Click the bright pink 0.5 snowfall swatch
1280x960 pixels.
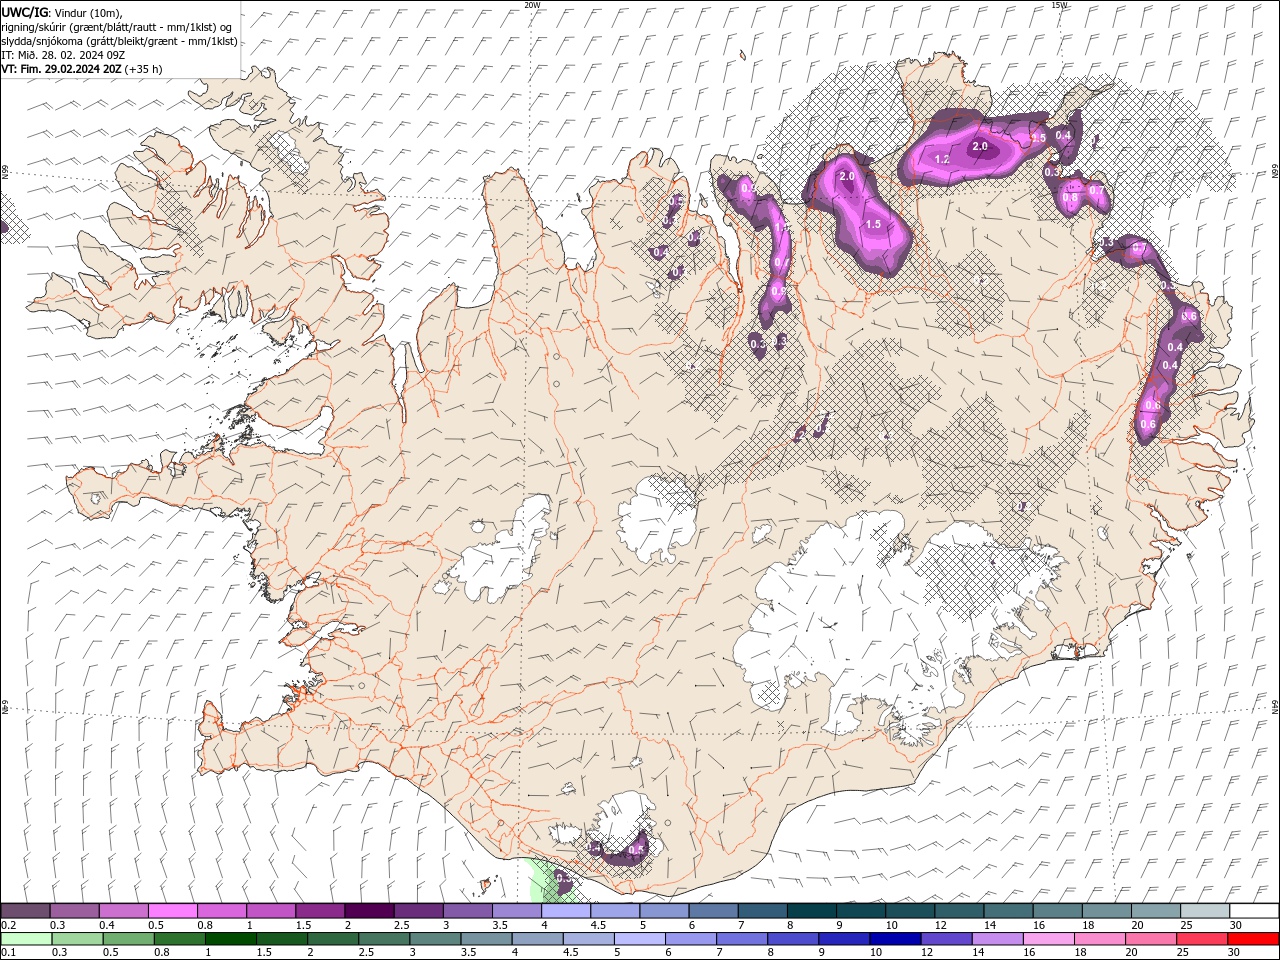click(172, 910)
